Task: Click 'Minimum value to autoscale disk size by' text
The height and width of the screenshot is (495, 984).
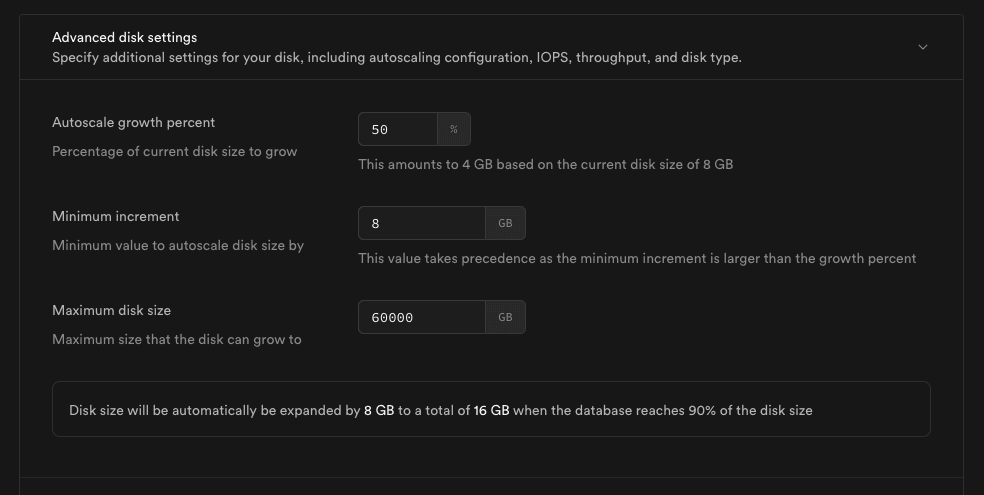Action: click(178, 246)
